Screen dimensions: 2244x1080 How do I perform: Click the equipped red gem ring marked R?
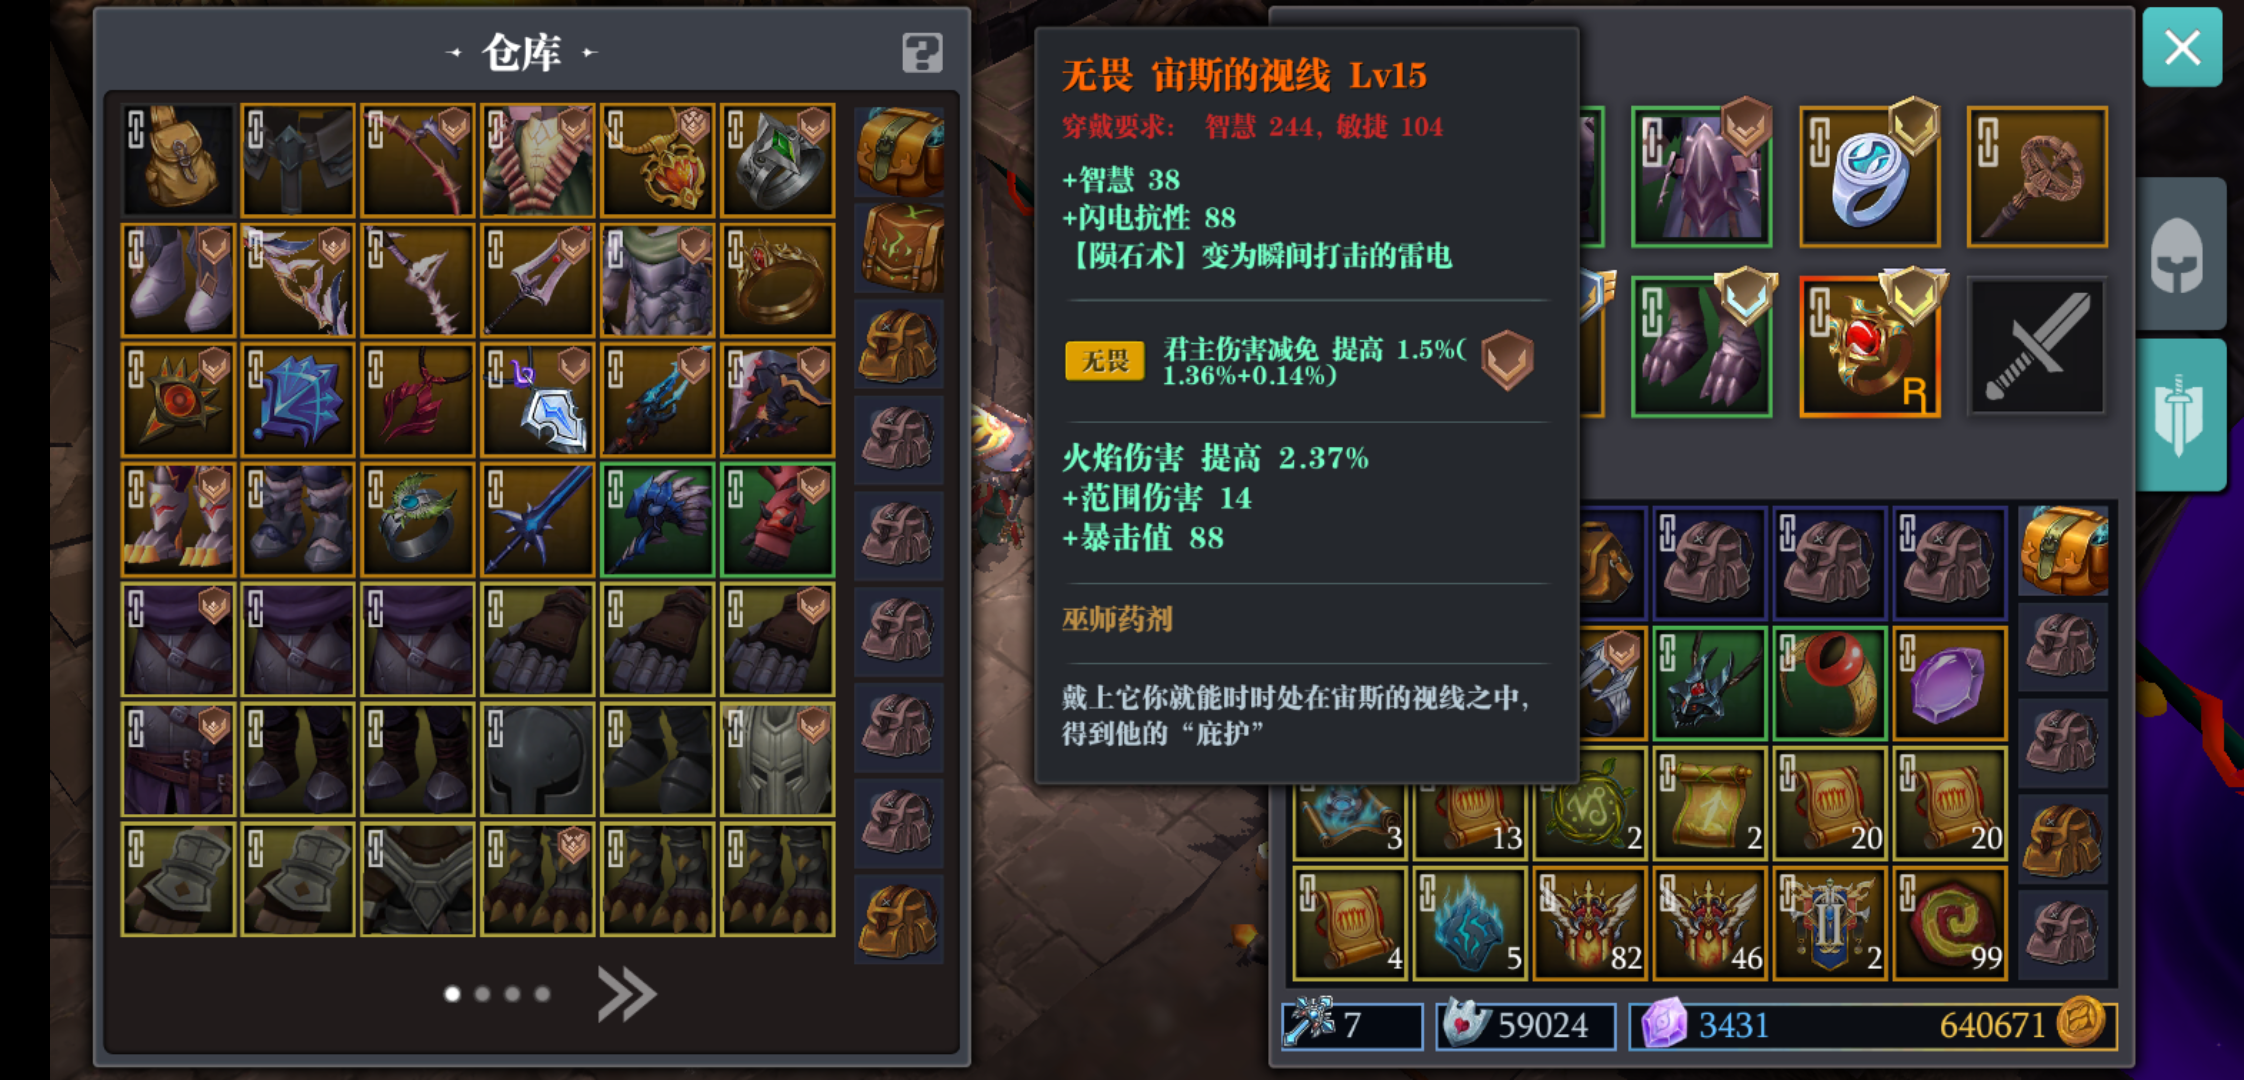coord(1870,347)
